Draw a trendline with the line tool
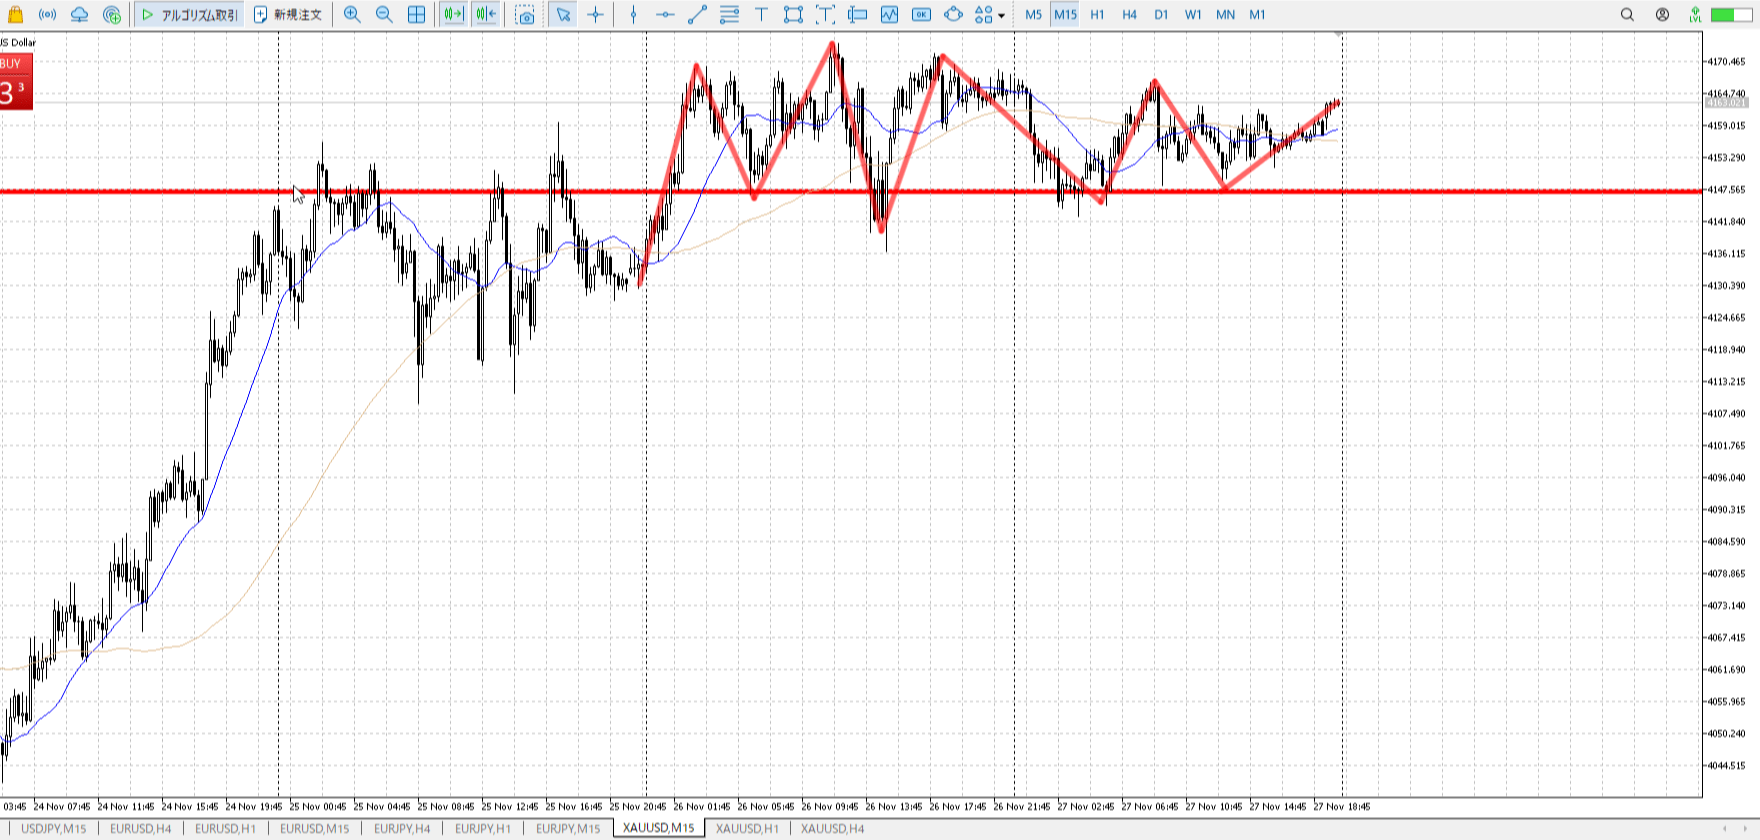Screen dimensions: 1760x840 [697, 15]
